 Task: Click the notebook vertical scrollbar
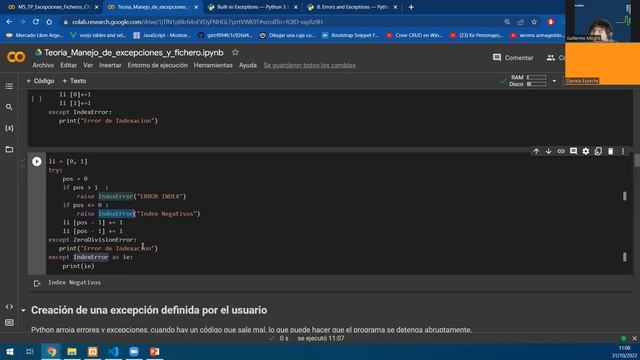(637, 160)
